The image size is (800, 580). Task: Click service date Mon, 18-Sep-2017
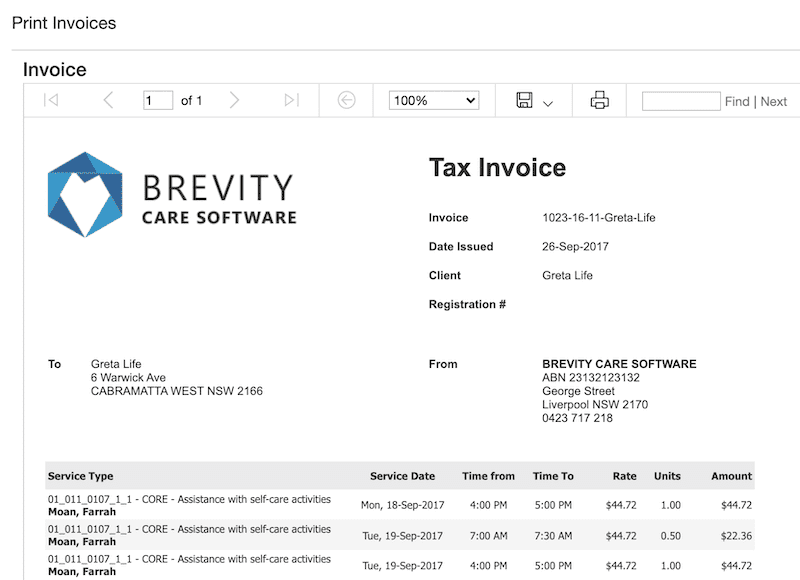pos(403,505)
